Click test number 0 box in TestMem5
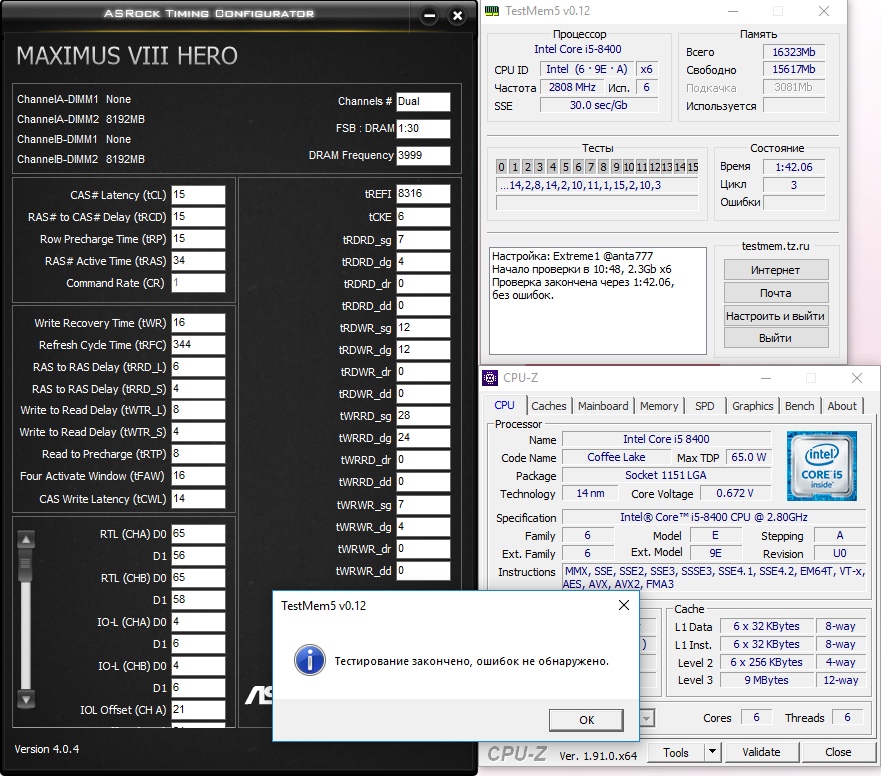This screenshot has width=881, height=776. click(x=501, y=166)
